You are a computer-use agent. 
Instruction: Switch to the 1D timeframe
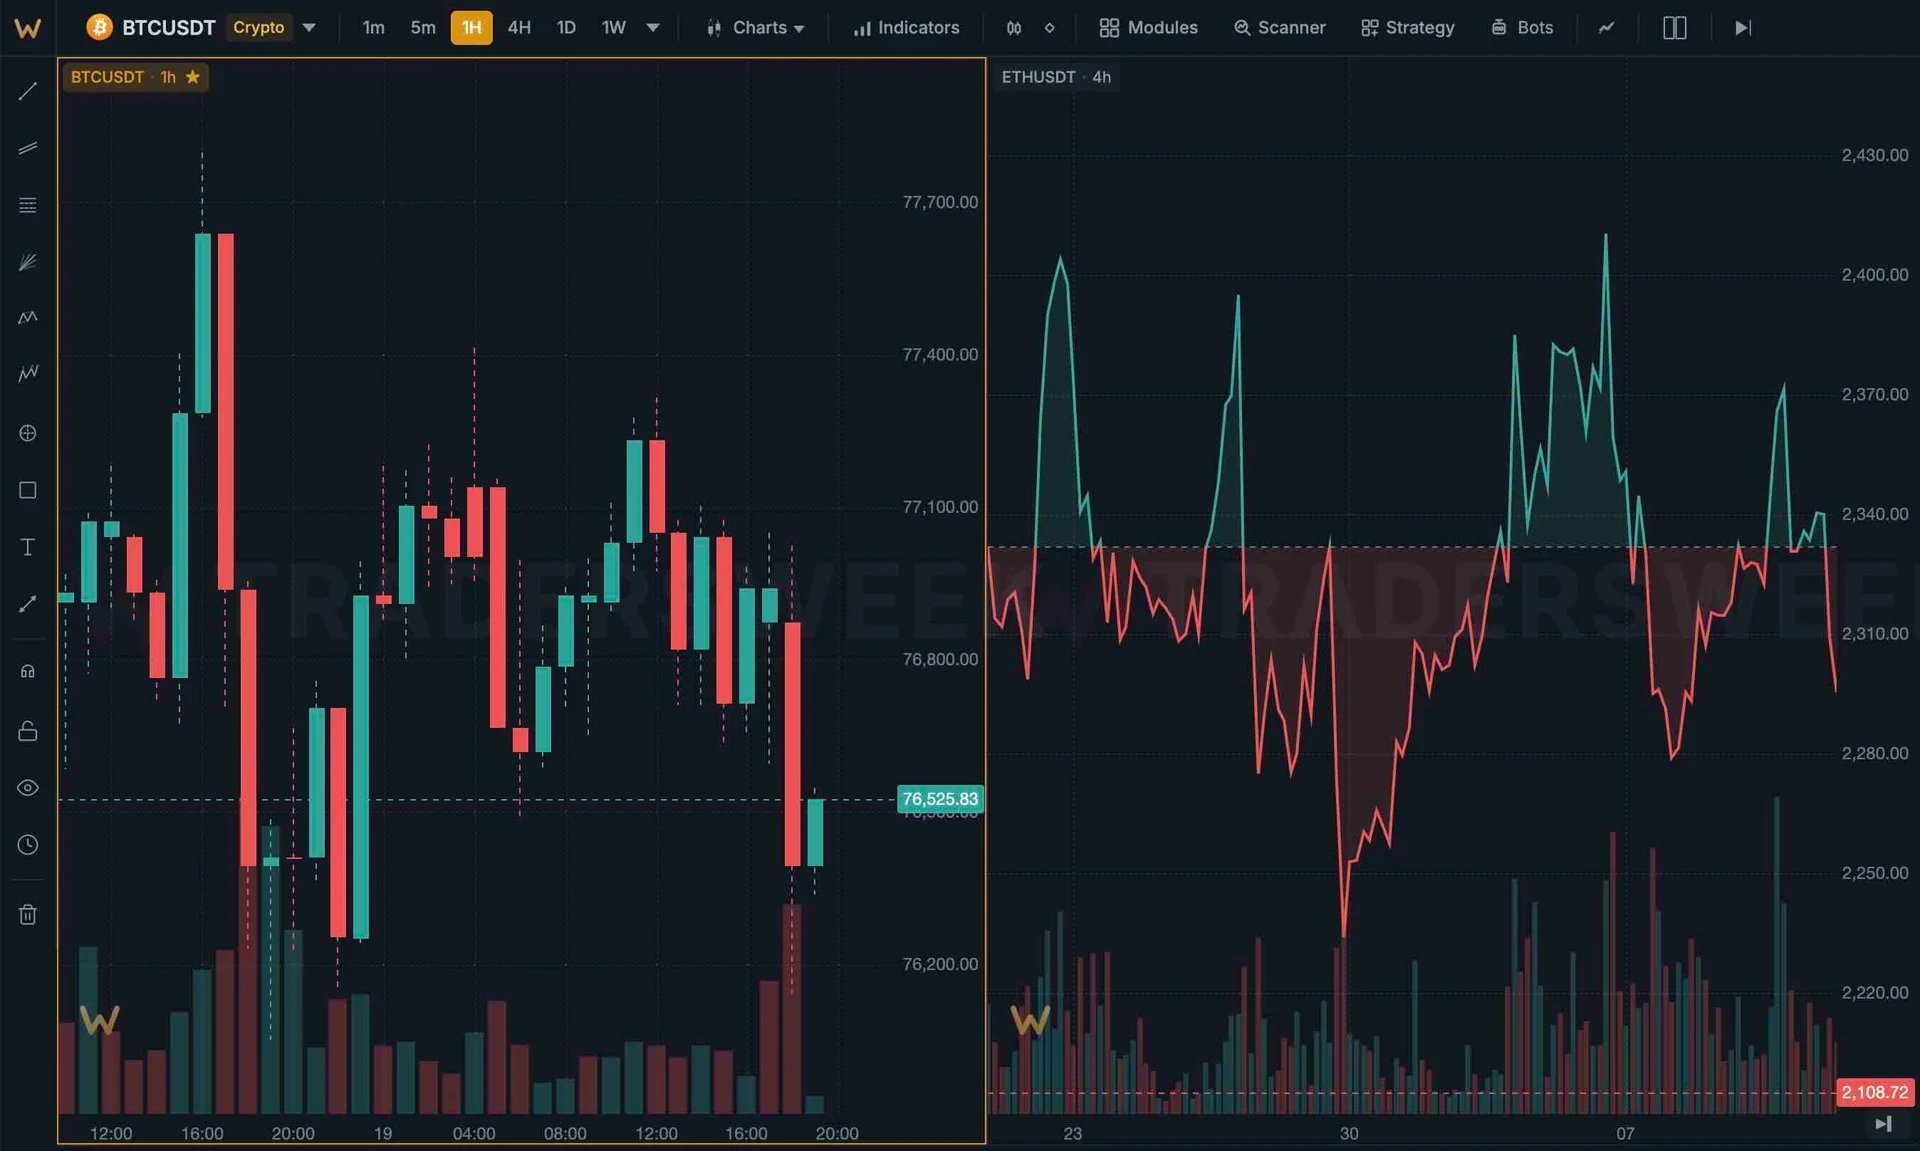(566, 28)
